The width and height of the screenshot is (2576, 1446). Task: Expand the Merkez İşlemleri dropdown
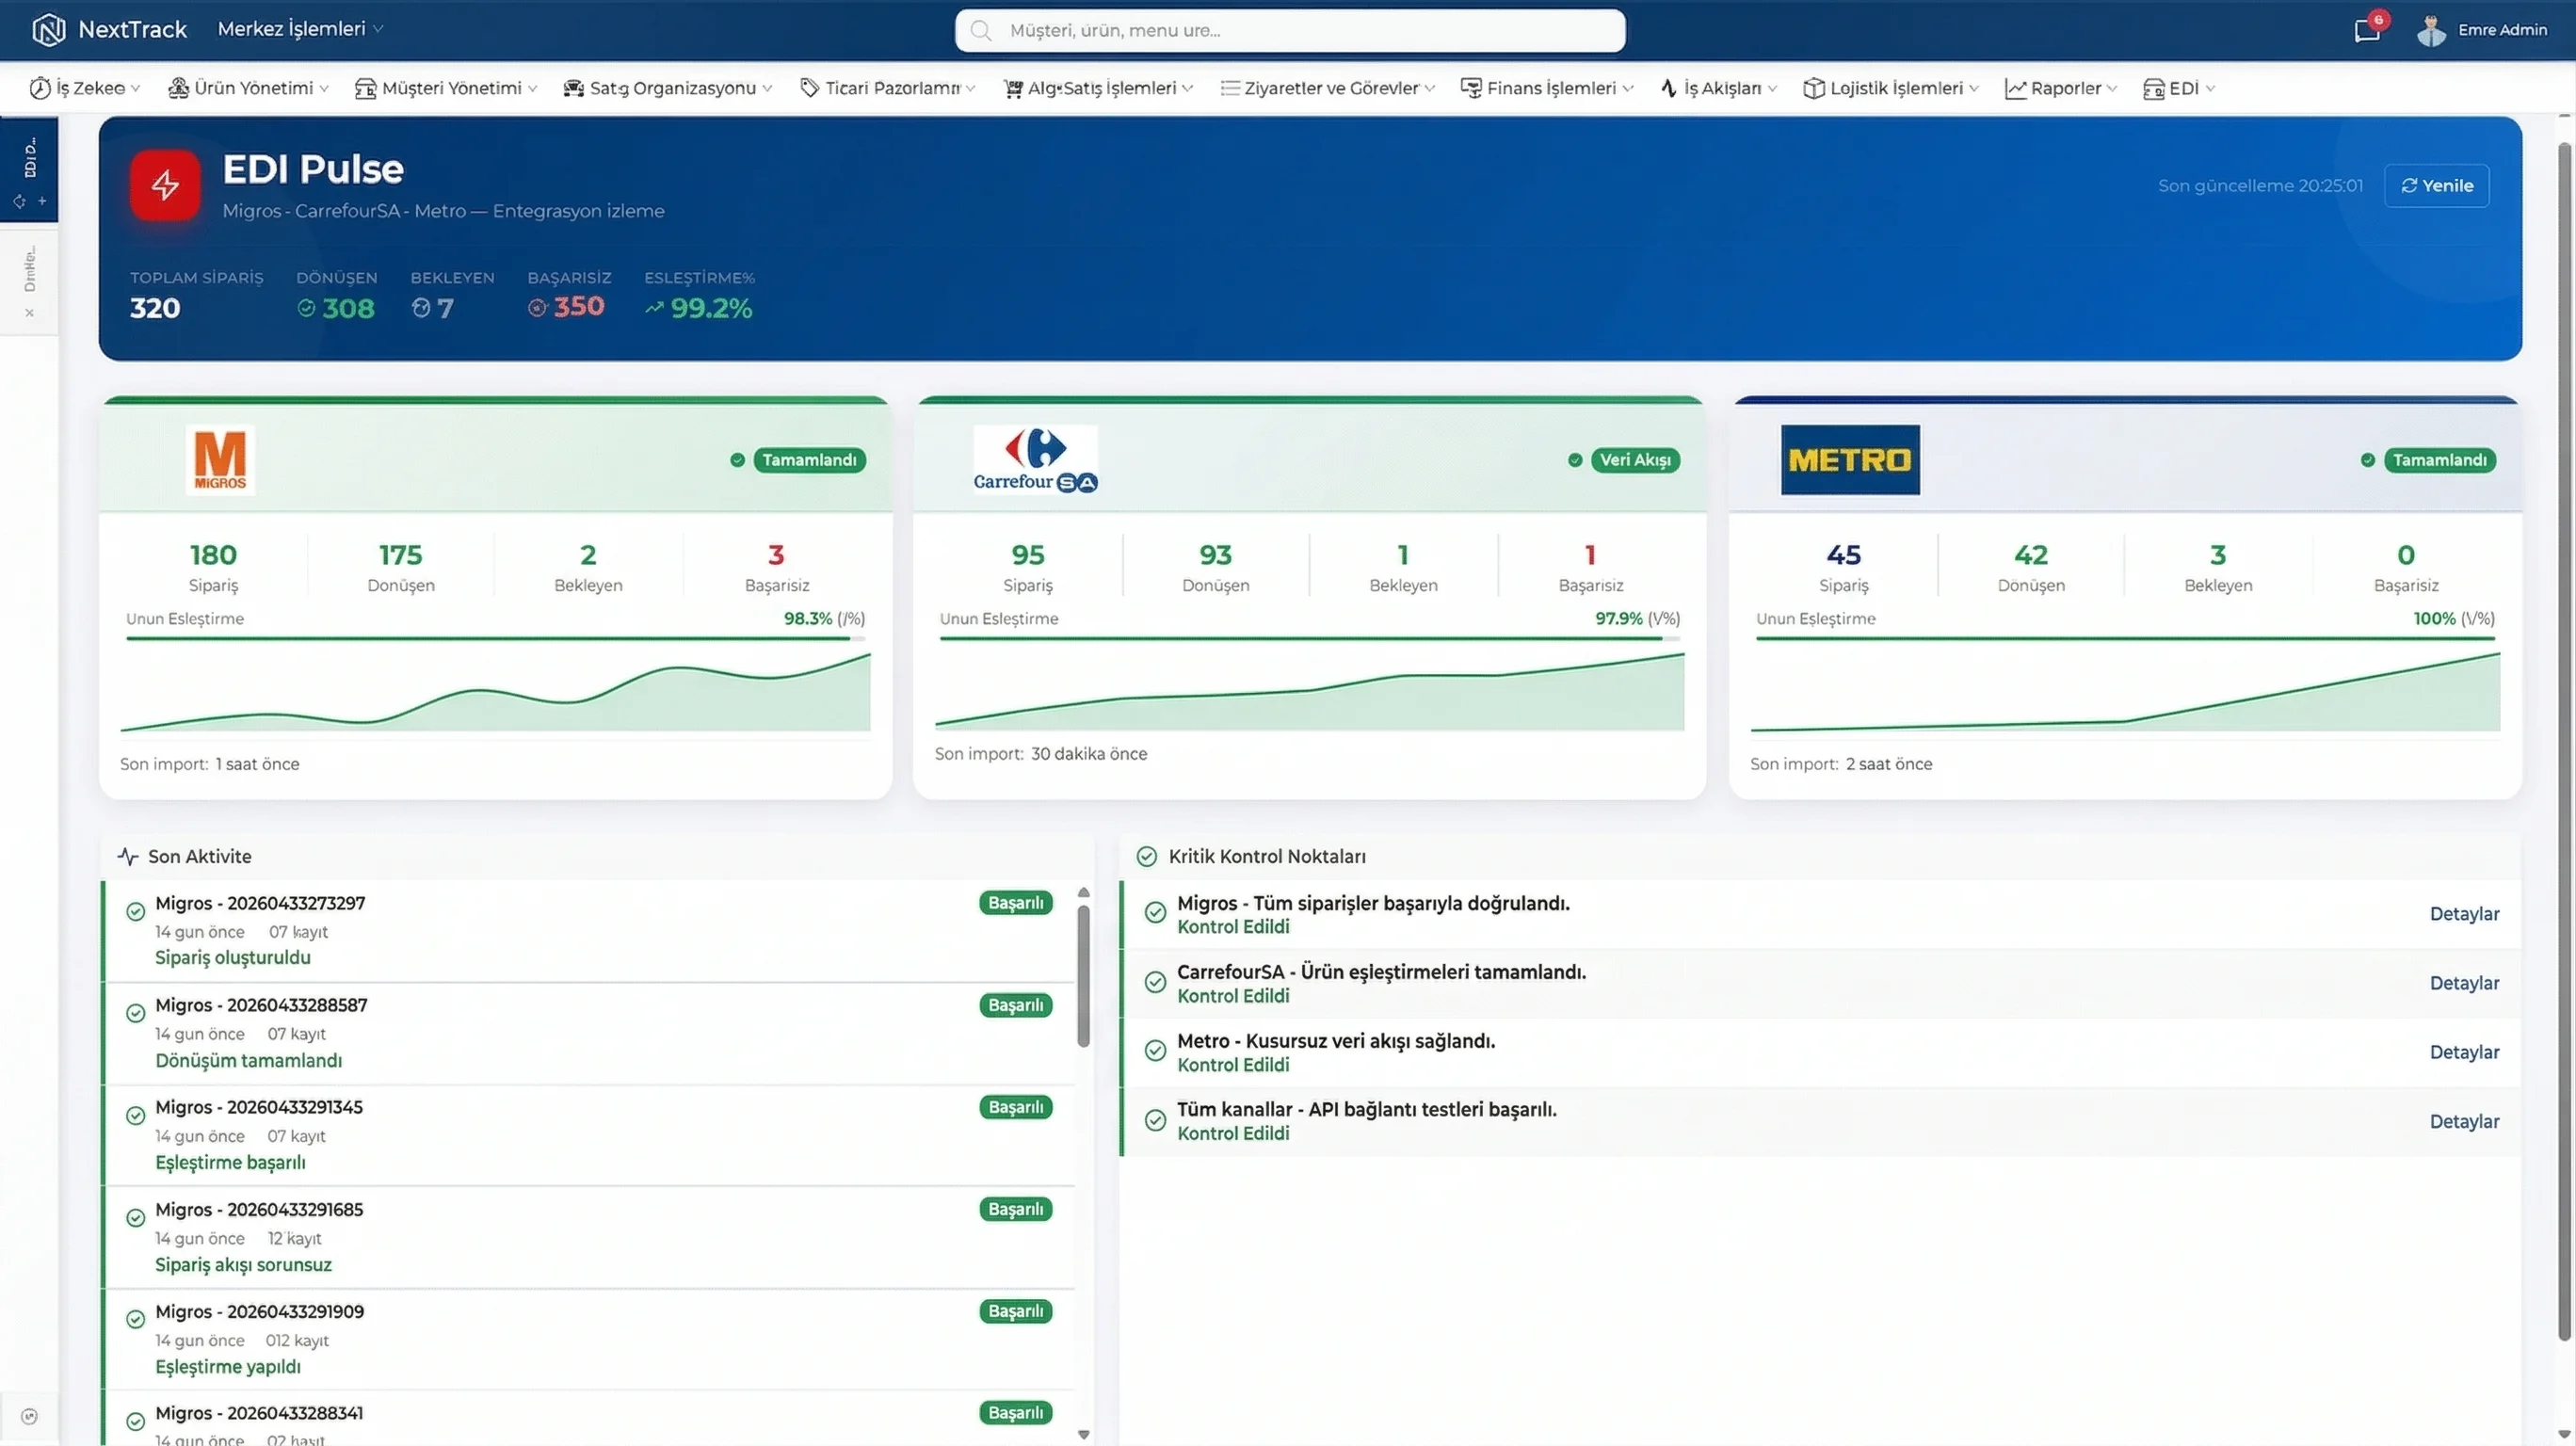coord(300,29)
